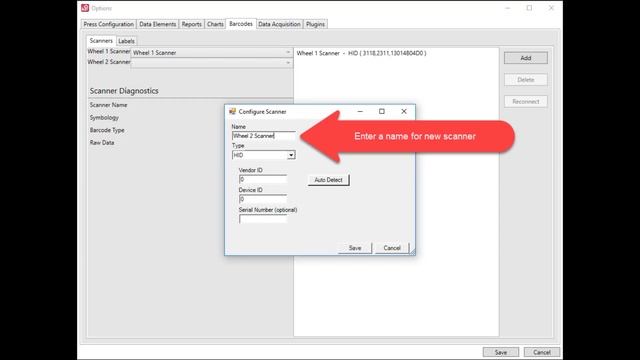Cancel the Options window
This screenshot has height=360, width=640.
[x=542, y=352]
